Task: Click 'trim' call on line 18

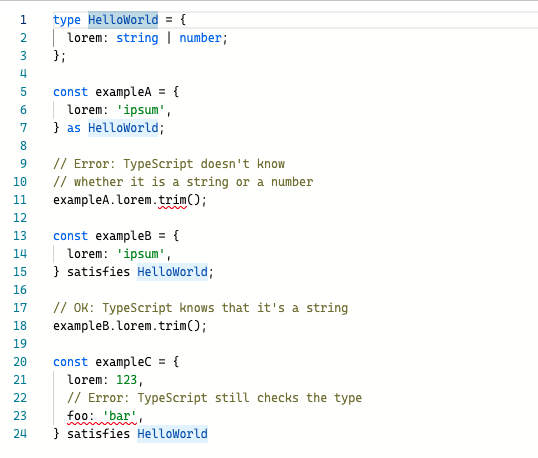Action: [x=172, y=326]
